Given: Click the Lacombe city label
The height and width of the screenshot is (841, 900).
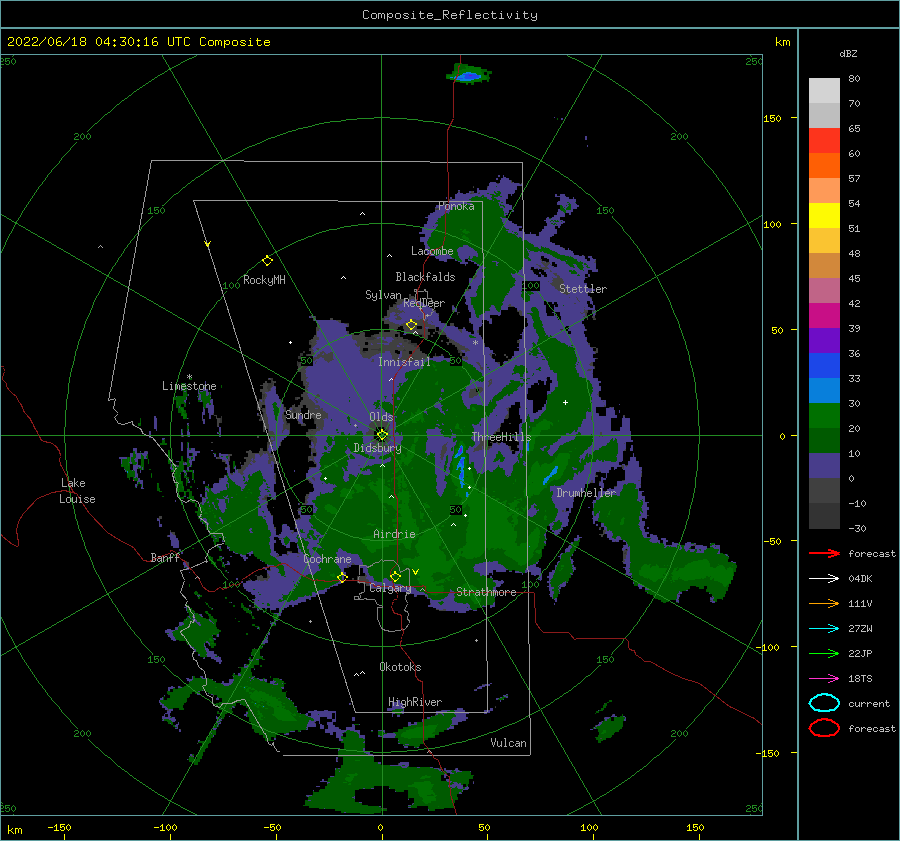Looking at the screenshot, I should (x=432, y=251).
